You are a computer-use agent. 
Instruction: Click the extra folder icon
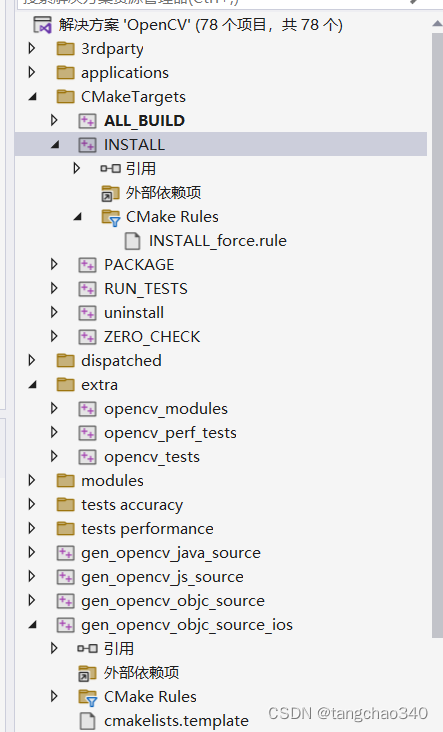click(65, 385)
